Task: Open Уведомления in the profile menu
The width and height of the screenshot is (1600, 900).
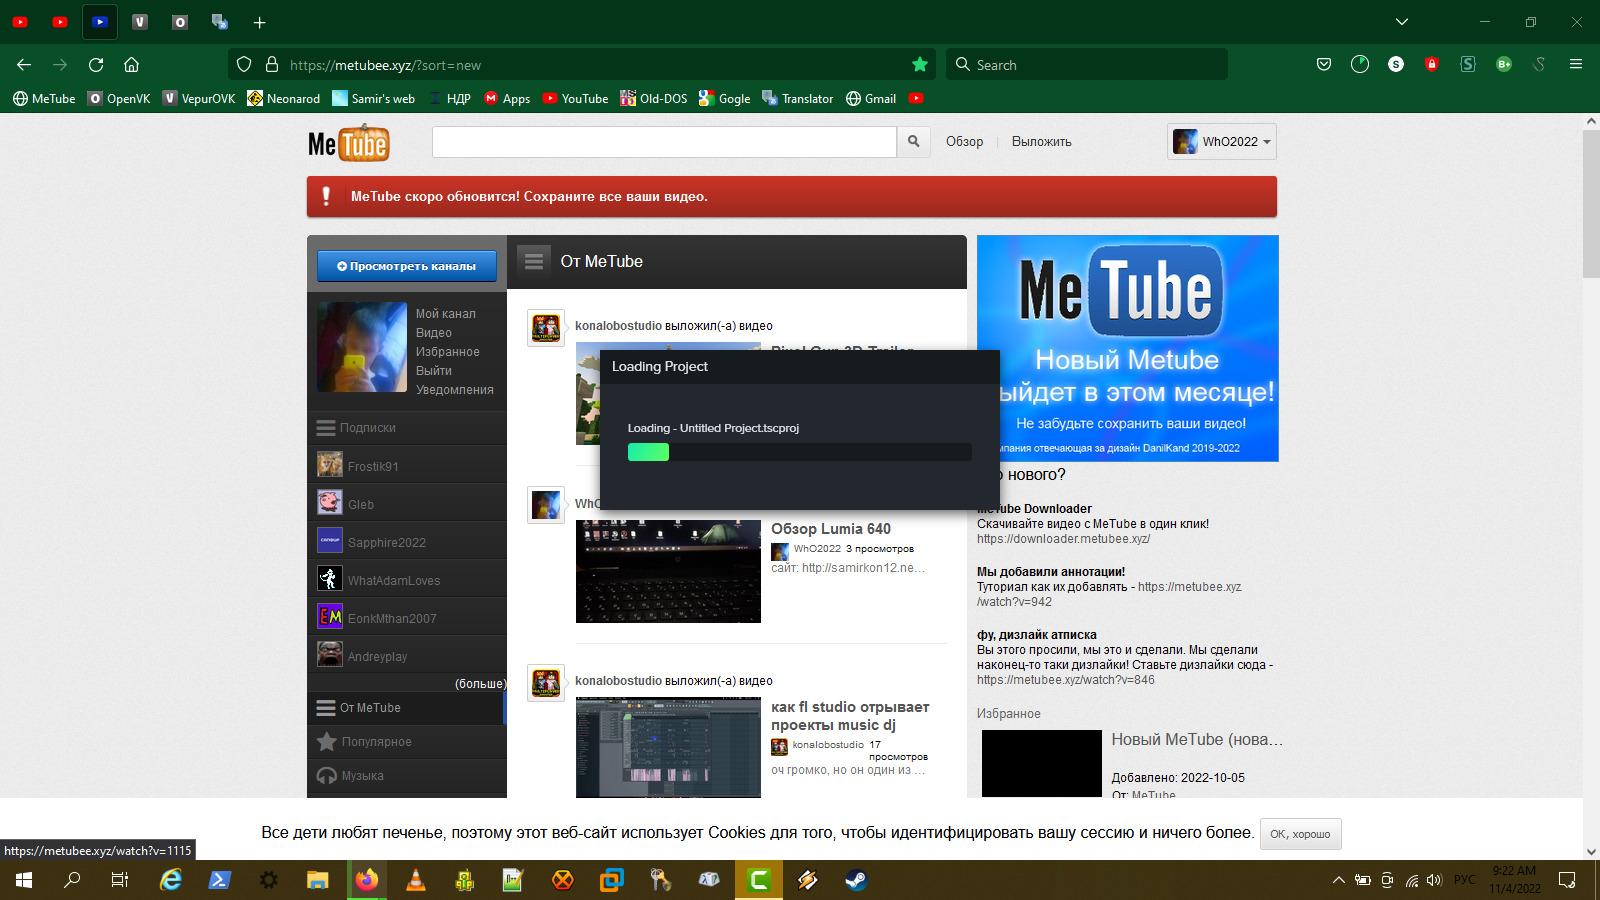Action: pos(454,390)
